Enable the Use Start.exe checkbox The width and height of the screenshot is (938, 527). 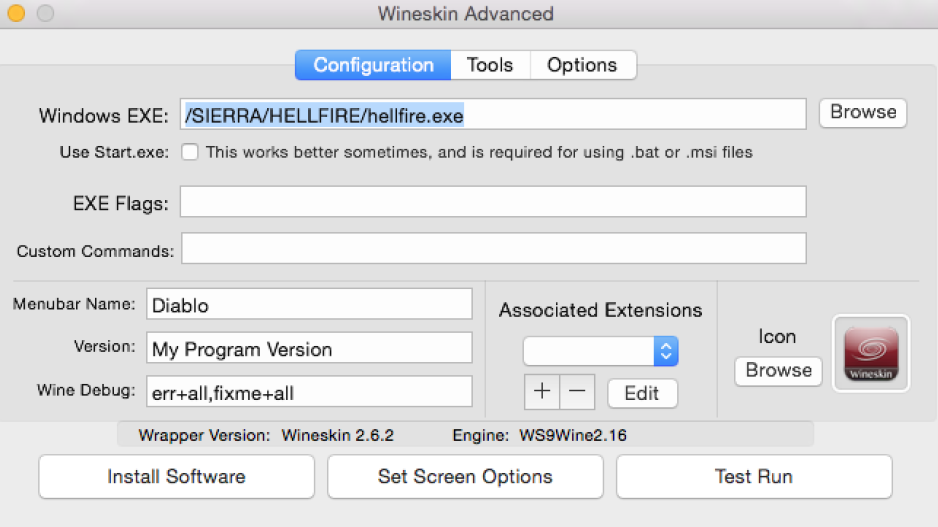[190, 152]
